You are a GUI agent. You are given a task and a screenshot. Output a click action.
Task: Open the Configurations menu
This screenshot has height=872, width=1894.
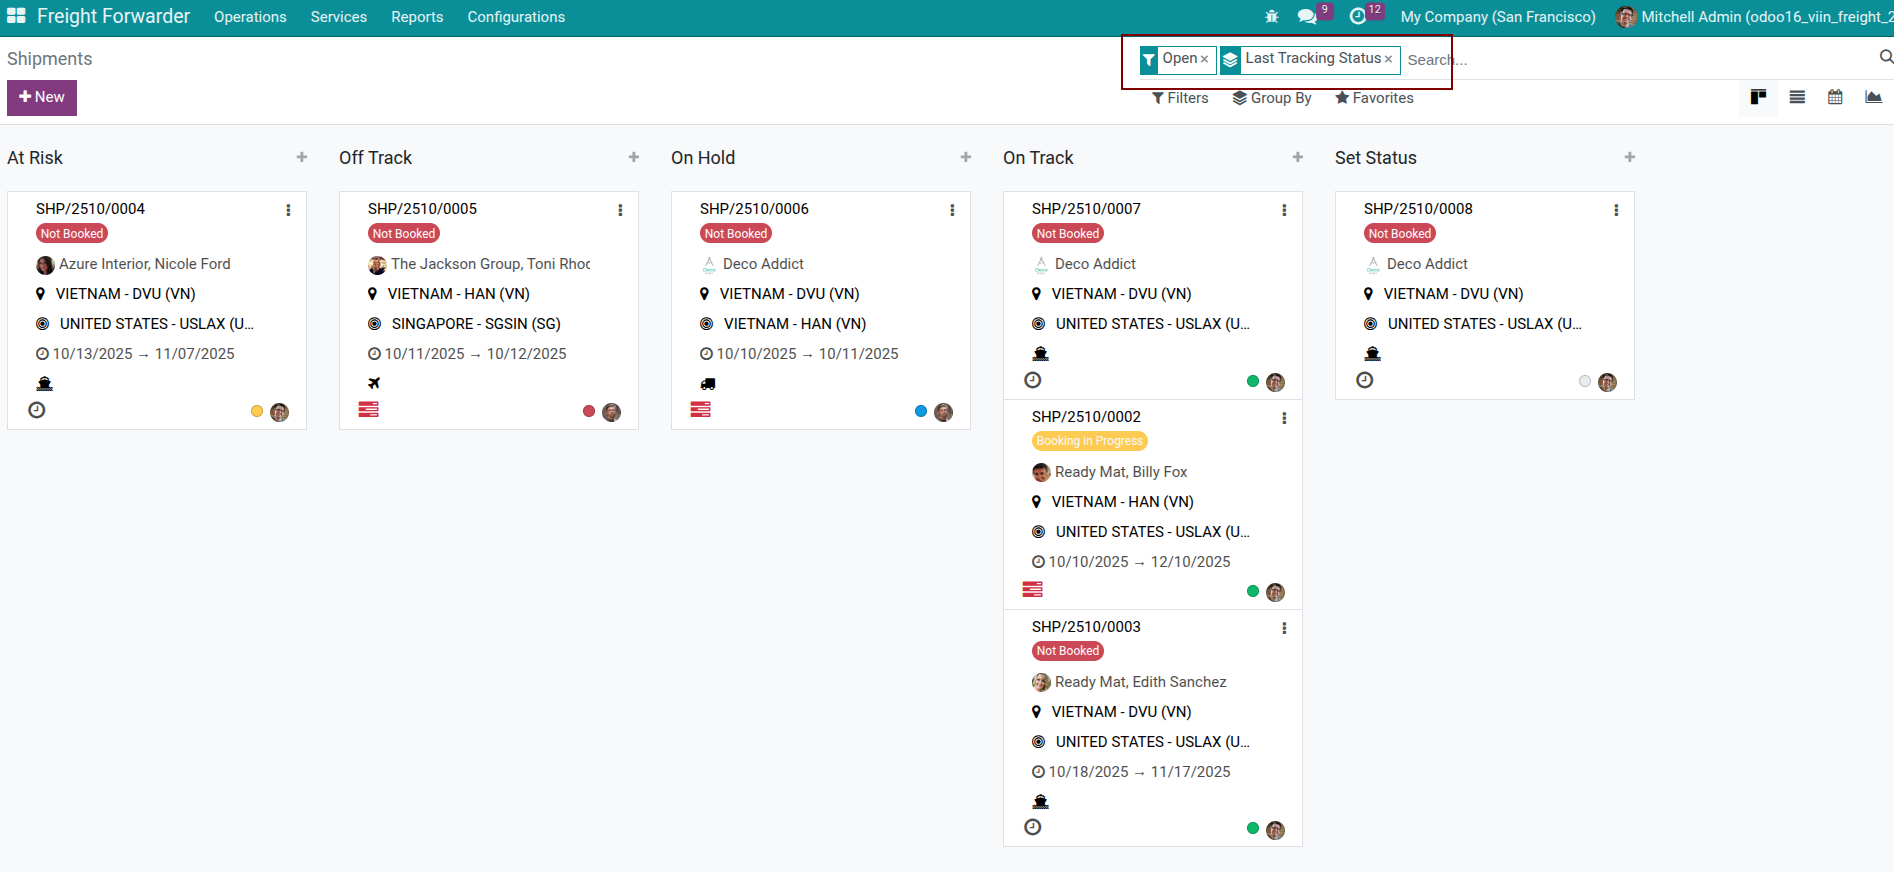click(516, 17)
